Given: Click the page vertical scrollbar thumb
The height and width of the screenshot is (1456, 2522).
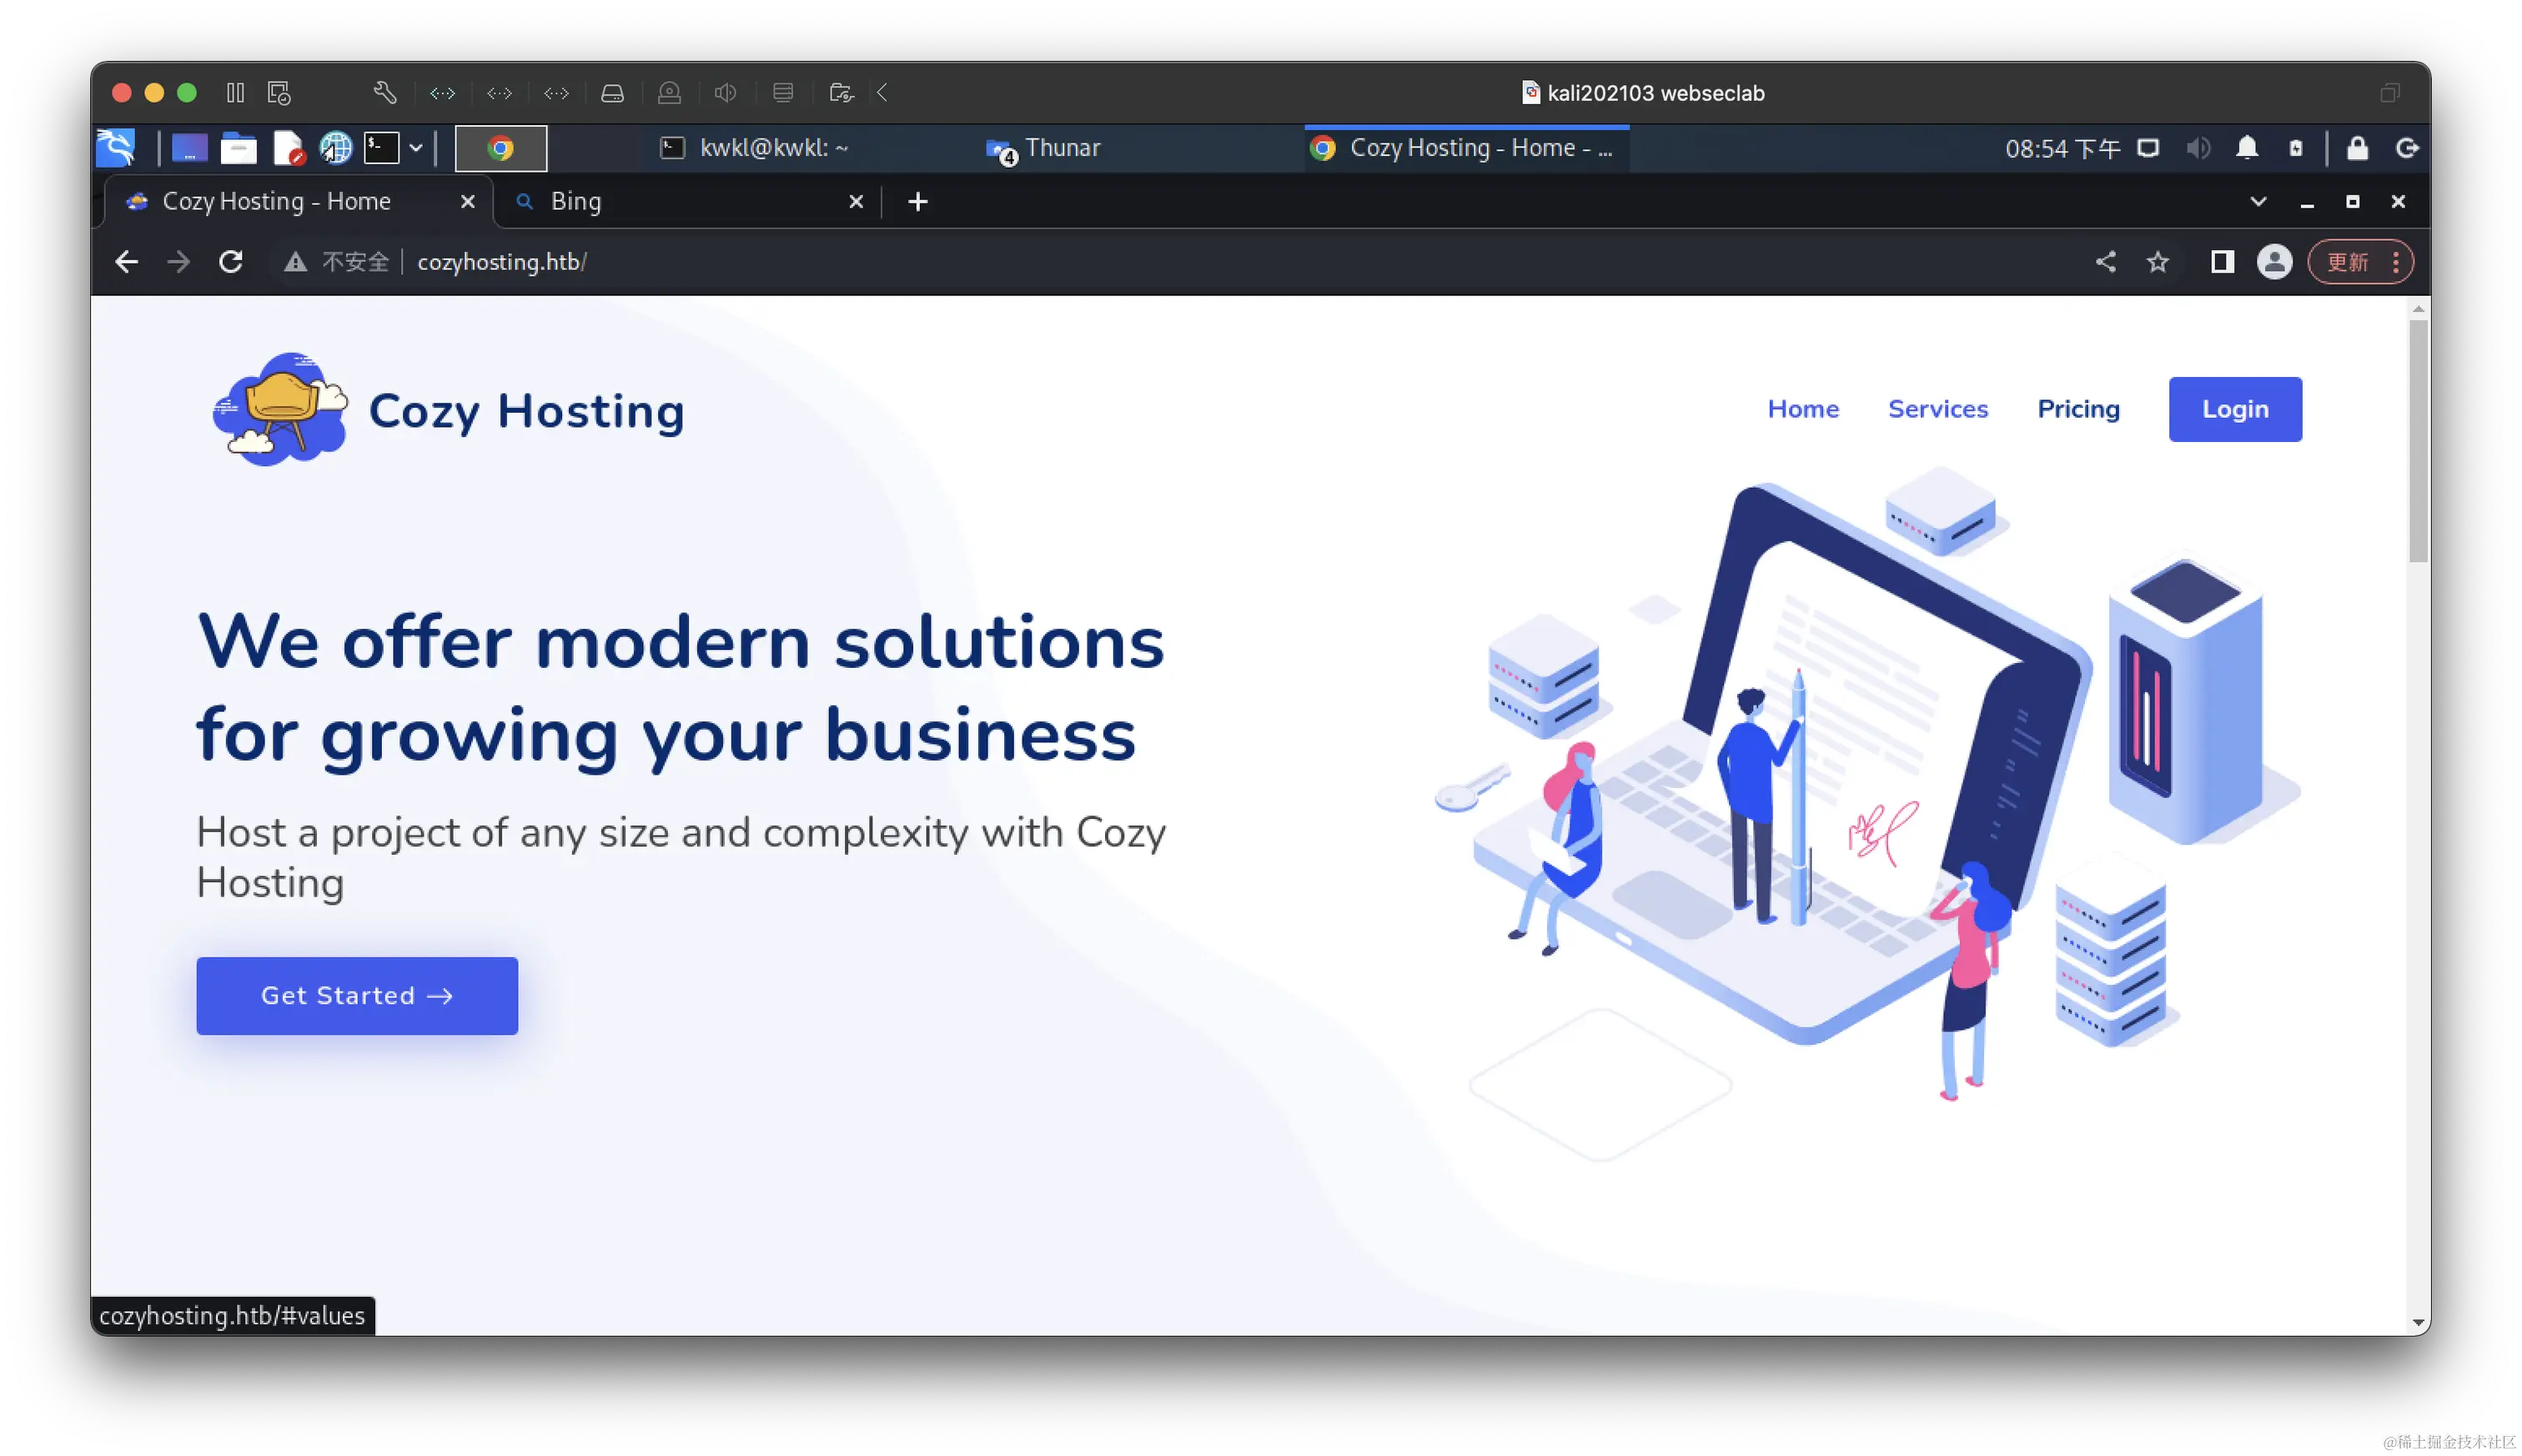Looking at the screenshot, I should tap(2418, 440).
